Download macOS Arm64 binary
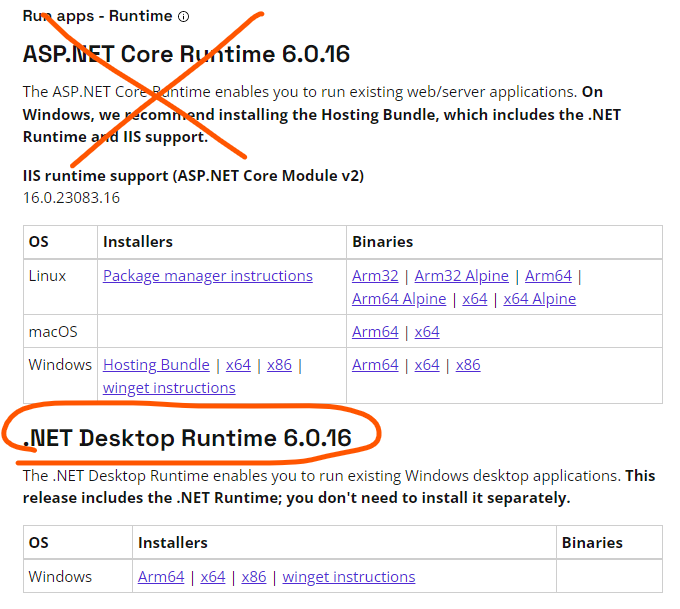Viewport: 680px width, 609px height. pos(375,332)
